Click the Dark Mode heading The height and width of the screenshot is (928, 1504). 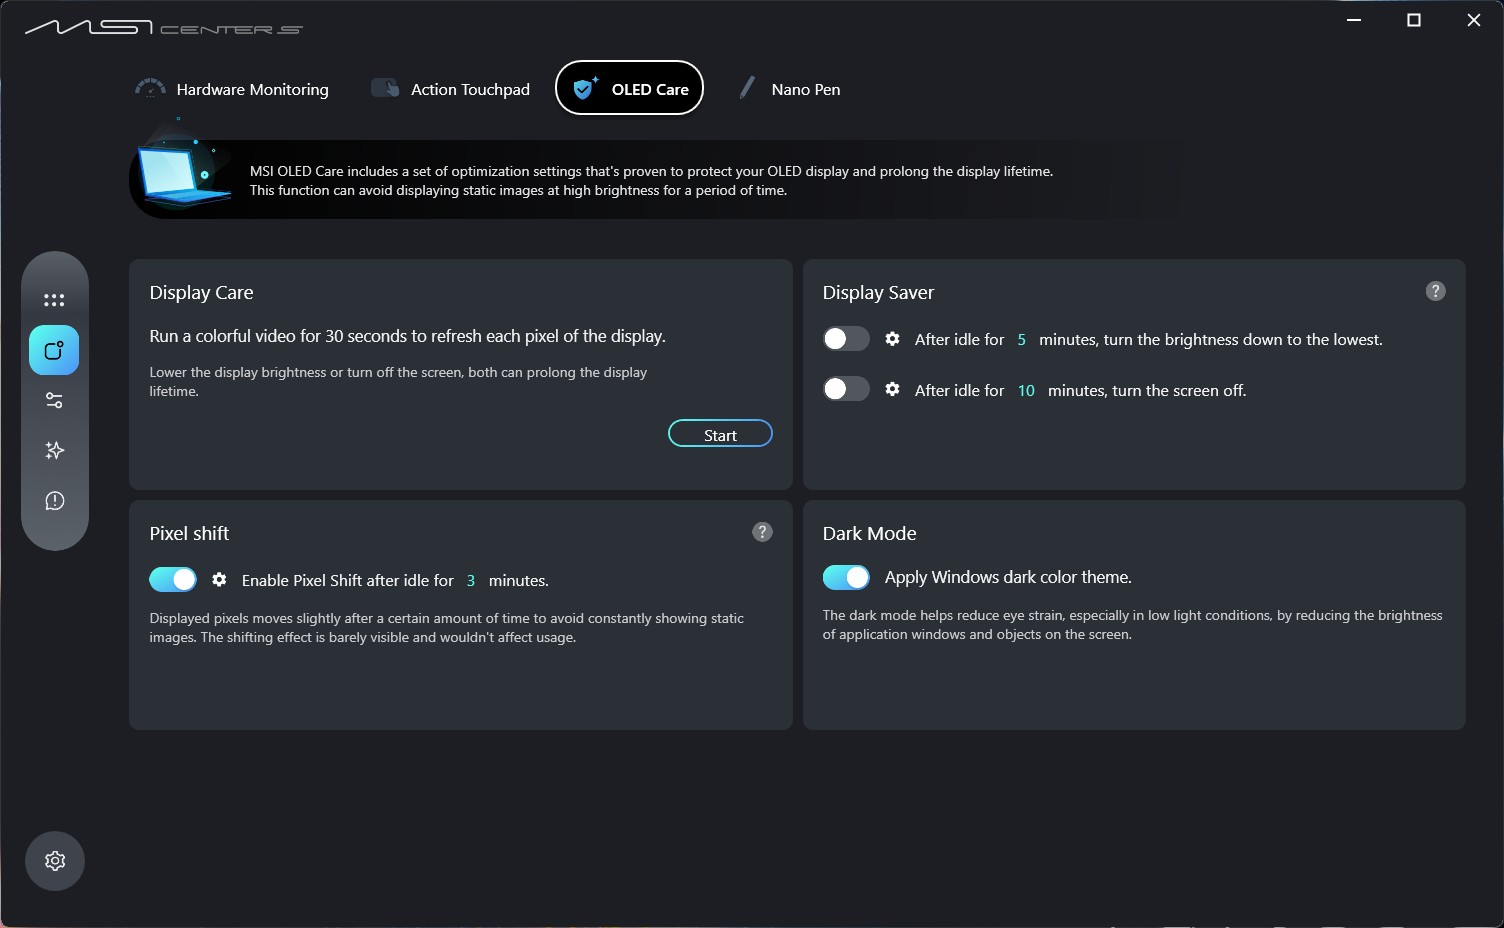coord(869,533)
